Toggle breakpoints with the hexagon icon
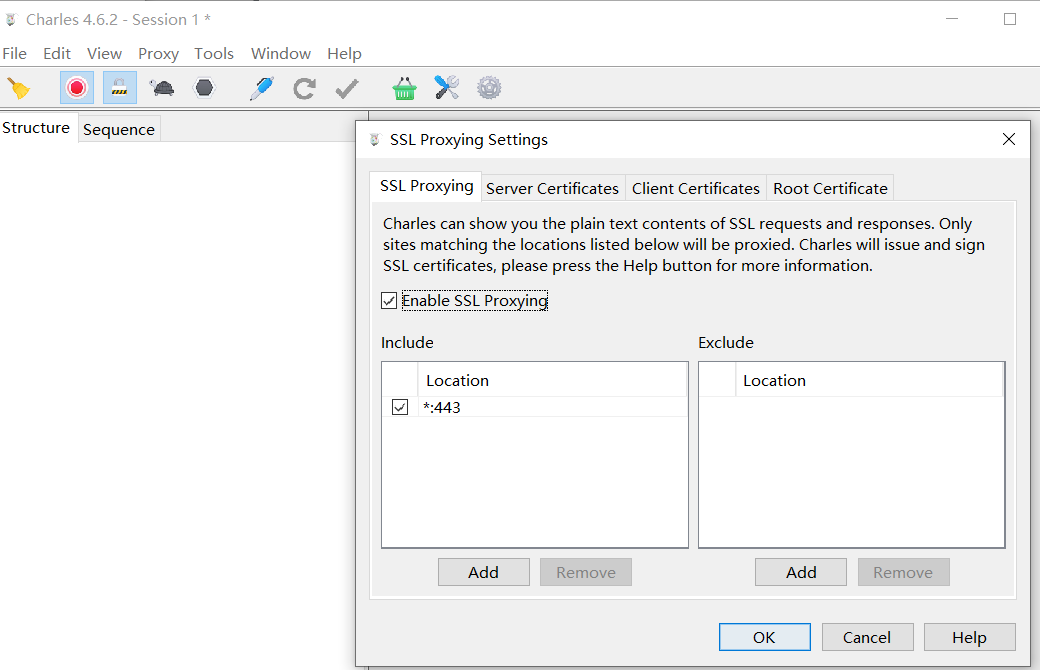1040x670 pixels. pos(204,88)
